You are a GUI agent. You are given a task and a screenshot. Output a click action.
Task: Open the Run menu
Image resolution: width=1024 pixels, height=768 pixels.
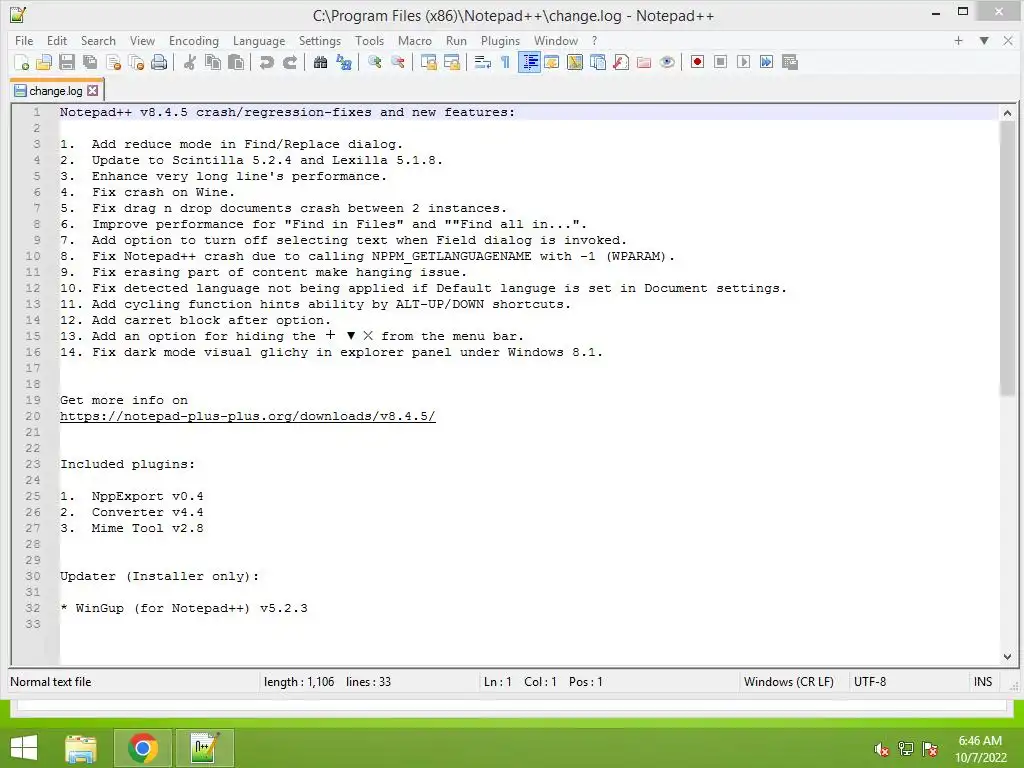click(456, 40)
